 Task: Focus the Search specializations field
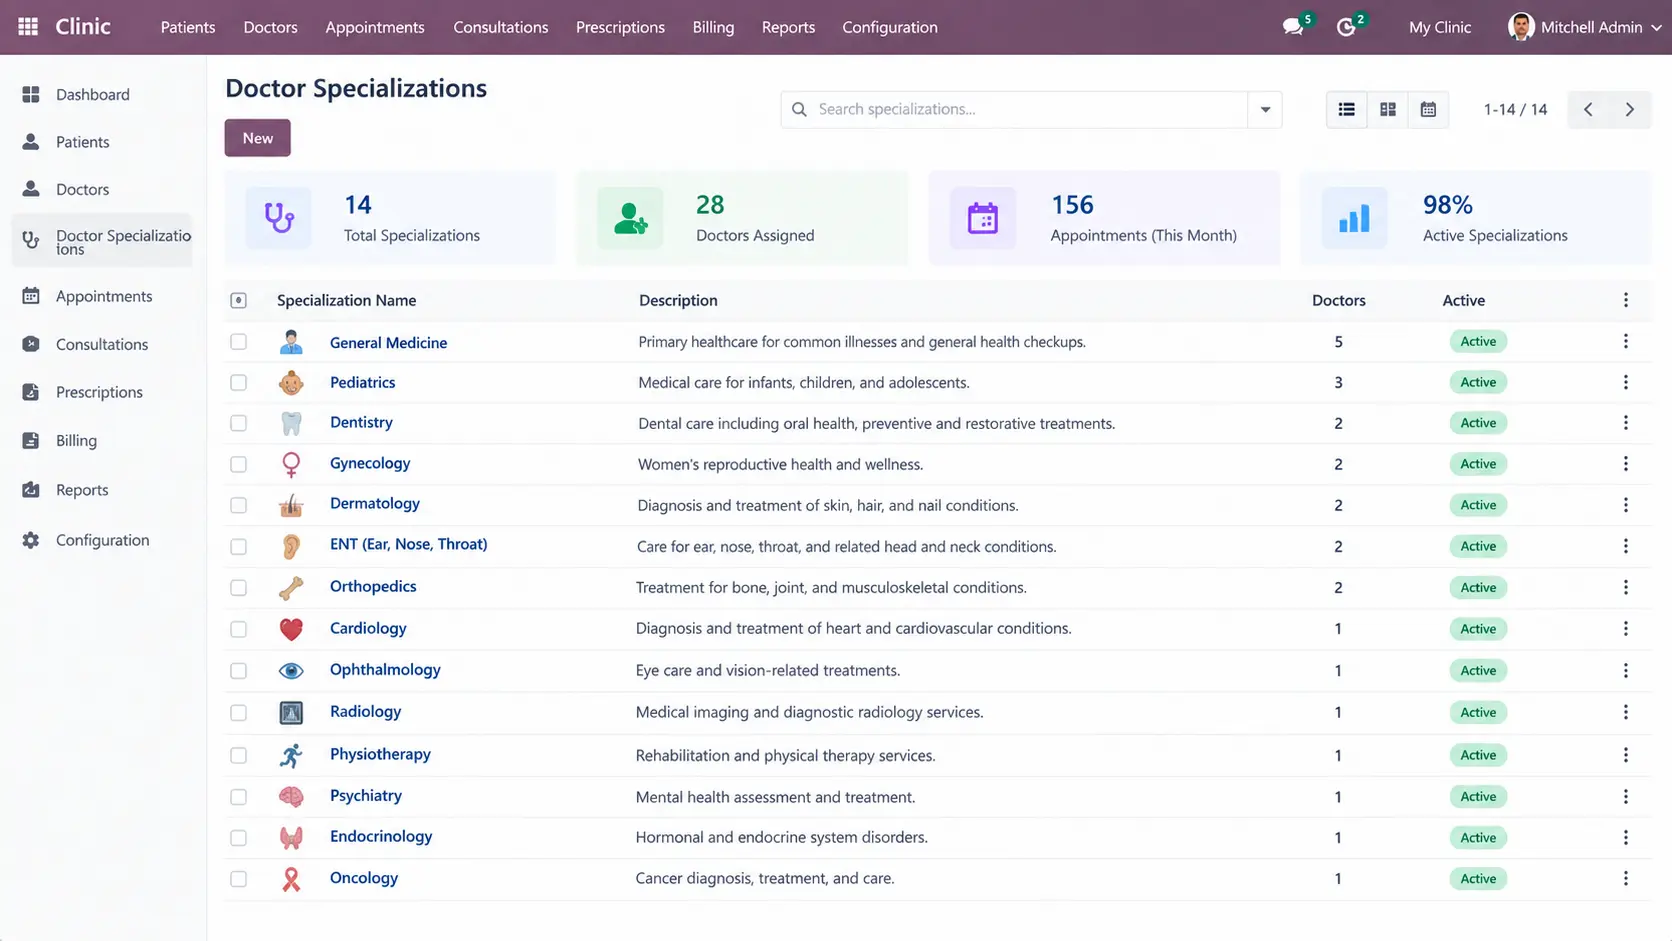[1015, 109]
